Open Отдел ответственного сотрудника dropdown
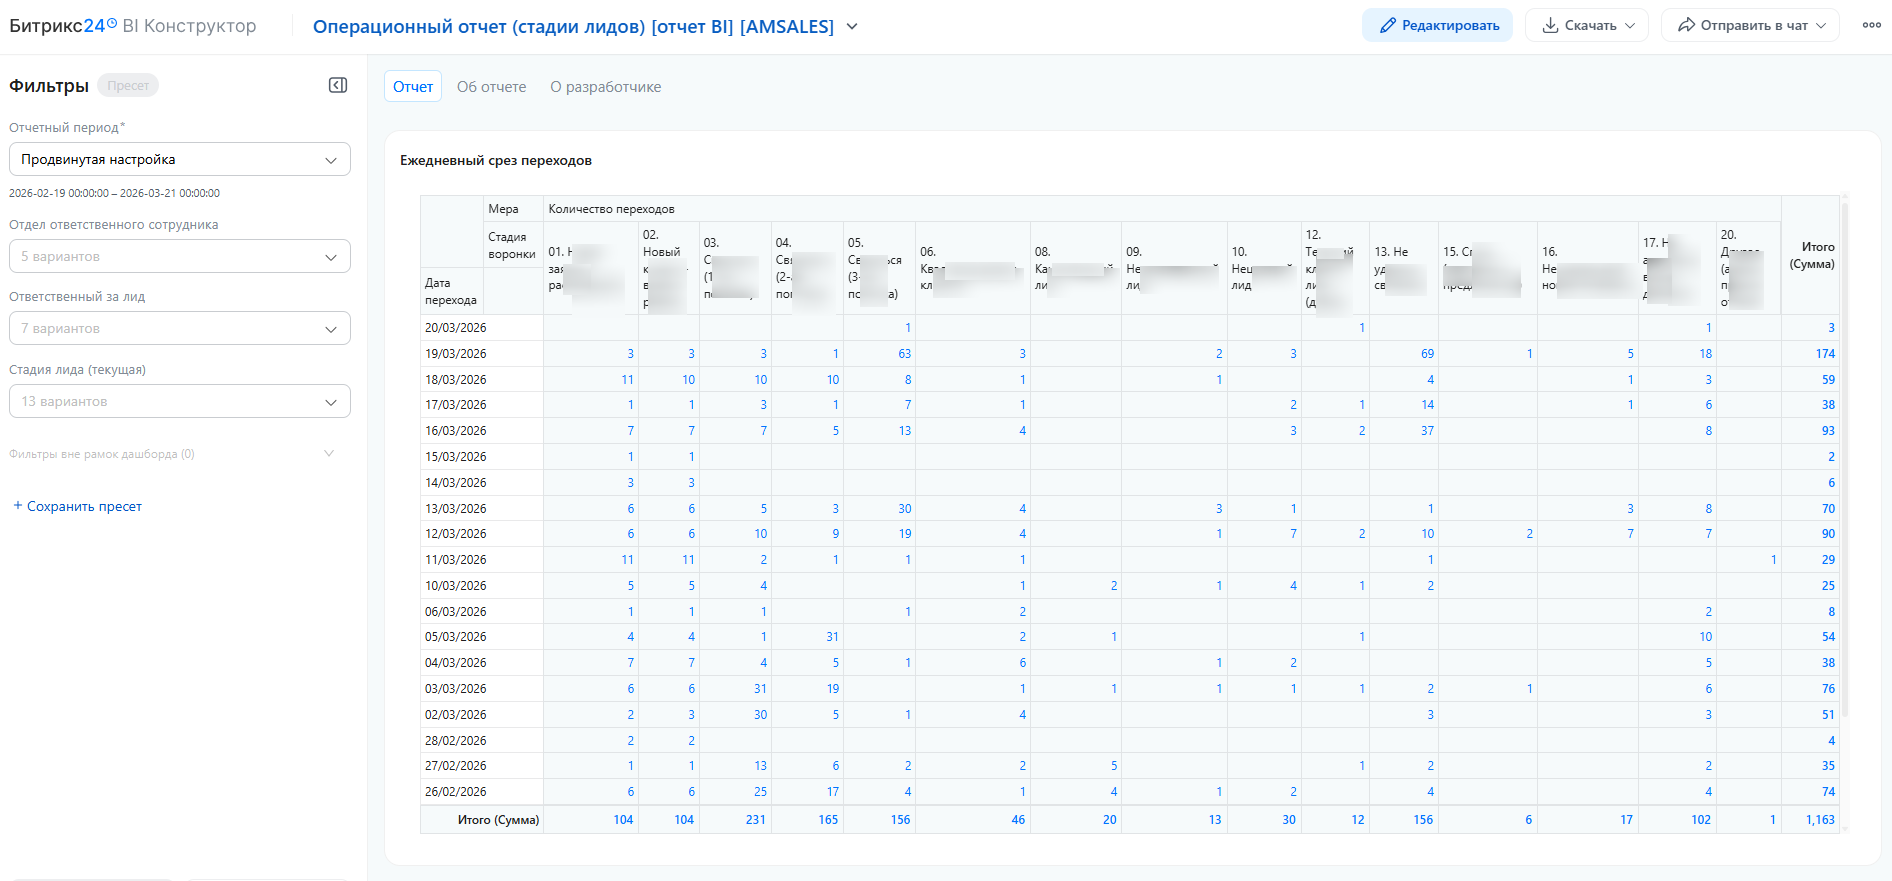This screenshot has width=1892, height=881. tap(180, 256)
